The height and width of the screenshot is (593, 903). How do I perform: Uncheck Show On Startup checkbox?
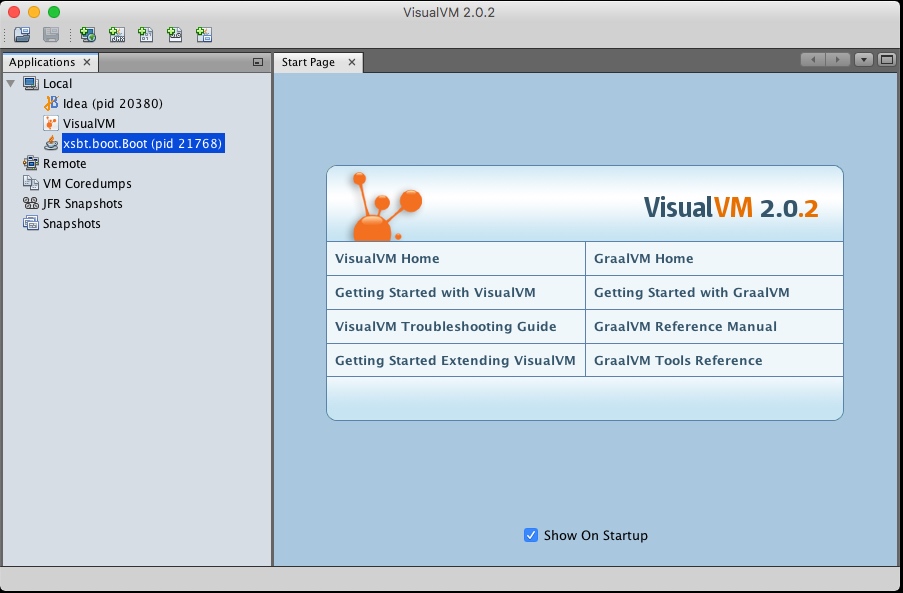531,535
